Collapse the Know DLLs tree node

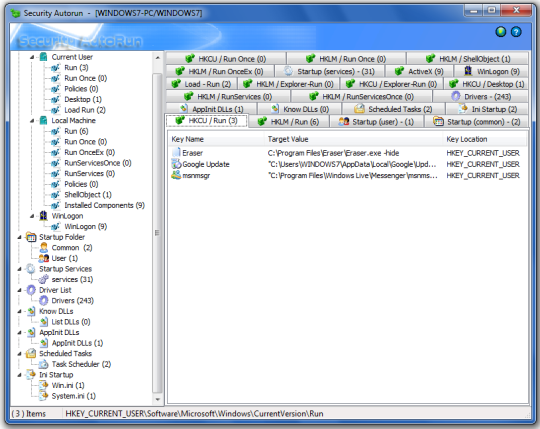point(20,312)
